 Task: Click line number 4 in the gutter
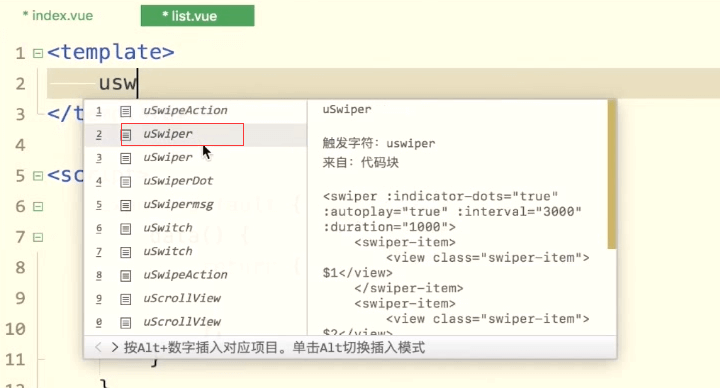click(20, 145)
